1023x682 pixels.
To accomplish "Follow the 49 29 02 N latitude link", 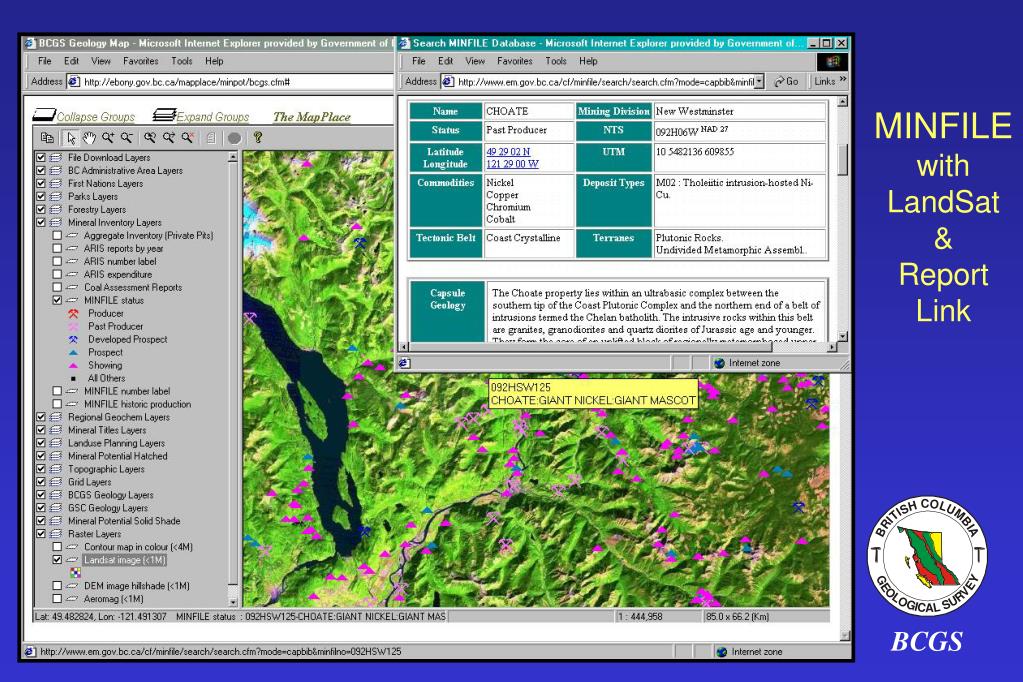I will 508,151.
